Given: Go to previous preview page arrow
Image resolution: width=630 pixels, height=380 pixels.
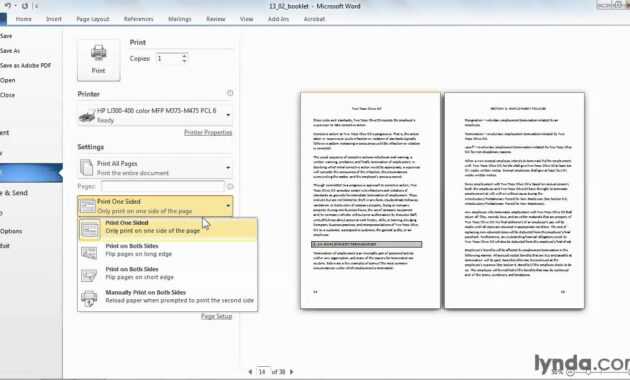Looking at the screenshot, I should point(250,372).
